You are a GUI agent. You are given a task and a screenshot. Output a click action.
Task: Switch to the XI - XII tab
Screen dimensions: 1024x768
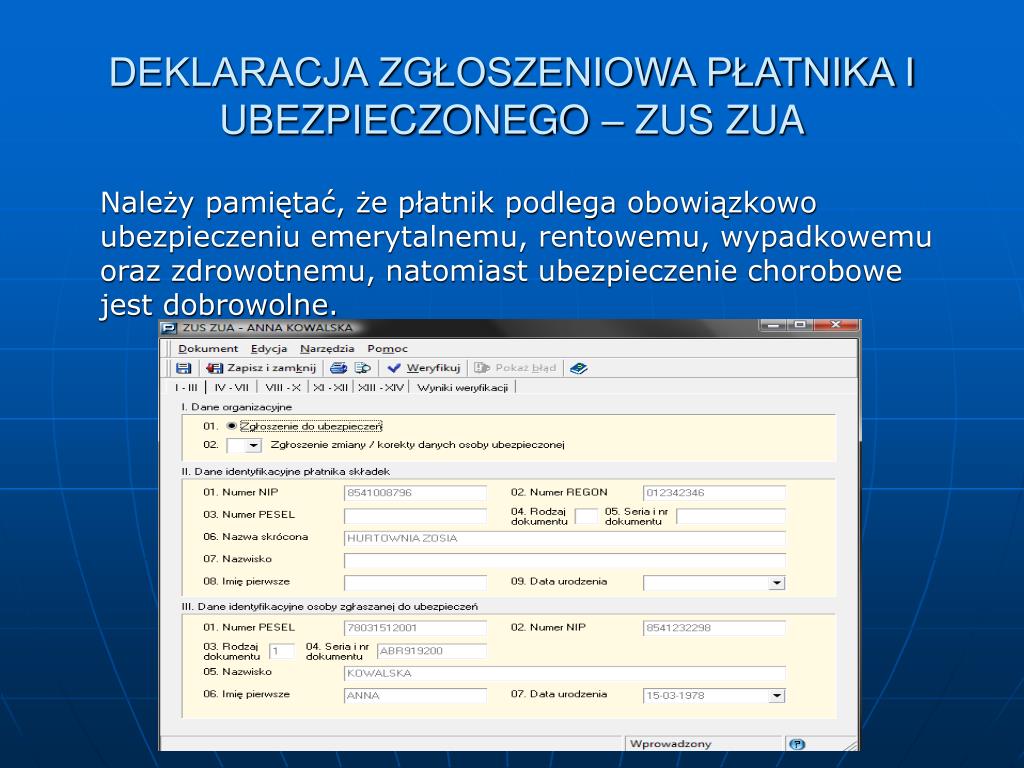(x=330, y=387)
